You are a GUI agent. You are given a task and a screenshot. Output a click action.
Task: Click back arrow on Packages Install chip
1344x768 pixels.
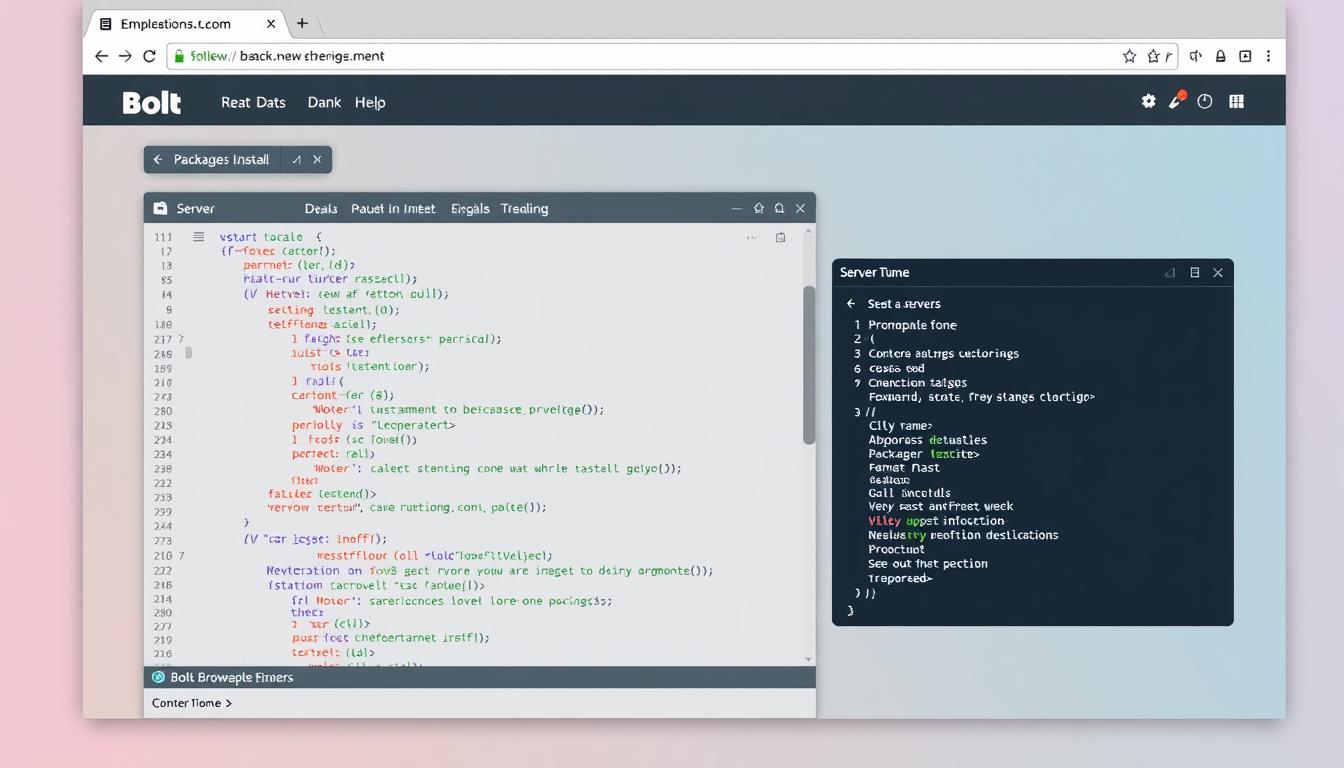(x=158, y=160)
